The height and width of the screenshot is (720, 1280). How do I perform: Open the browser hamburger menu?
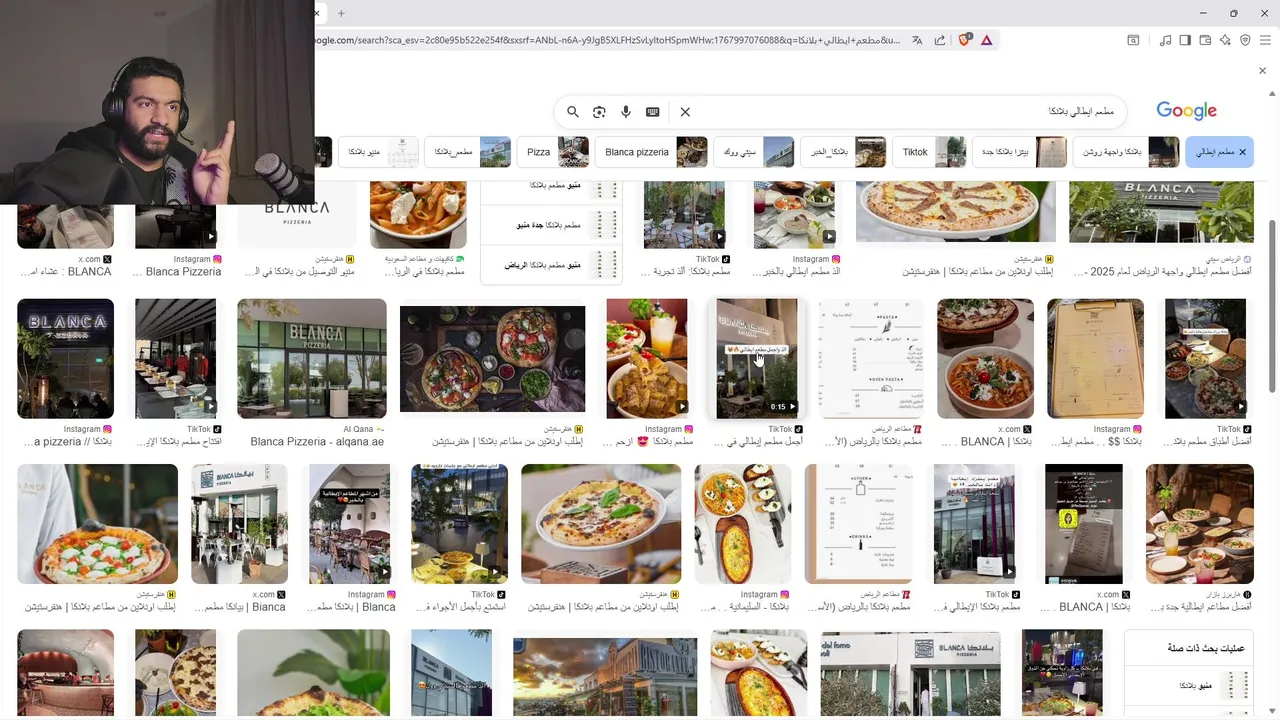[x=1265, y=40]
